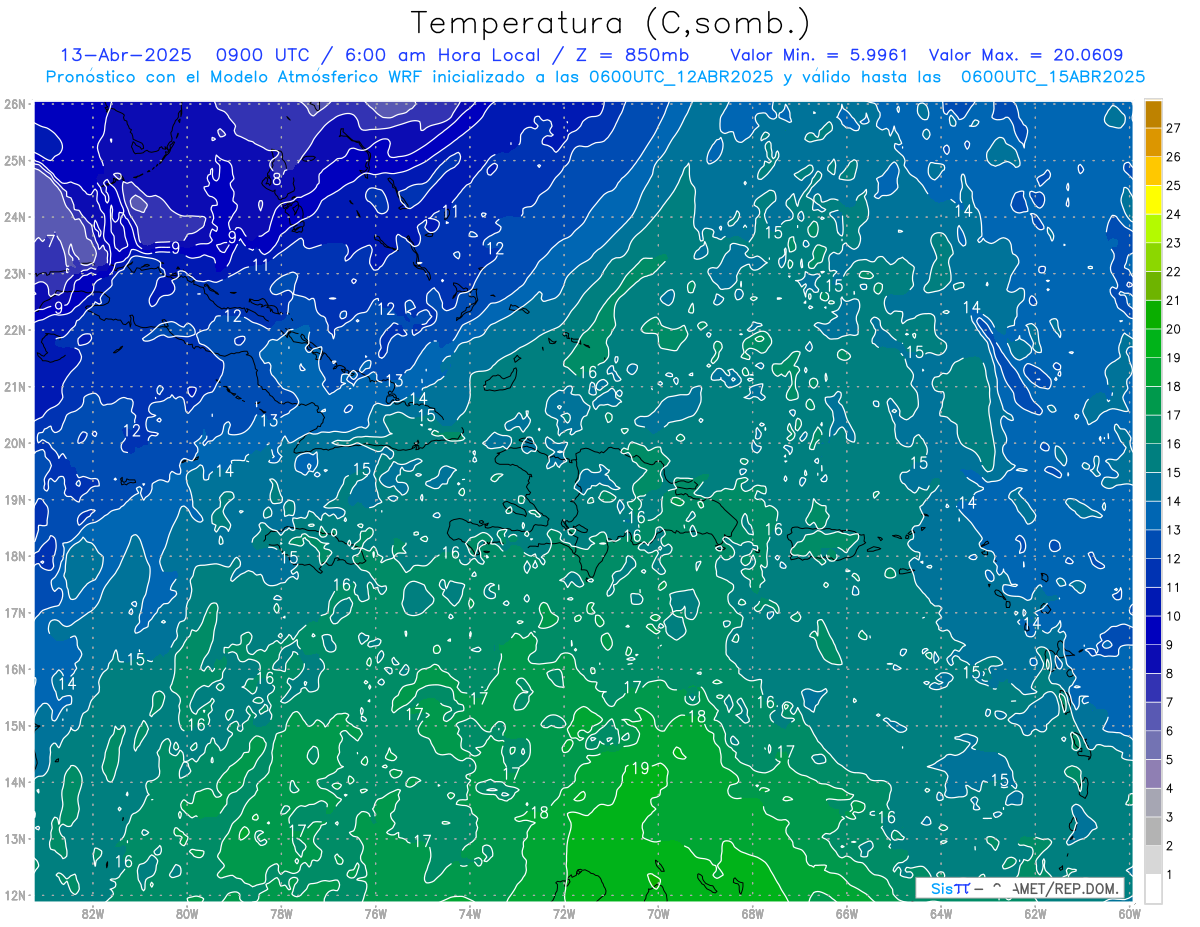Click the '13N' latitude axis label

[14, 839]
